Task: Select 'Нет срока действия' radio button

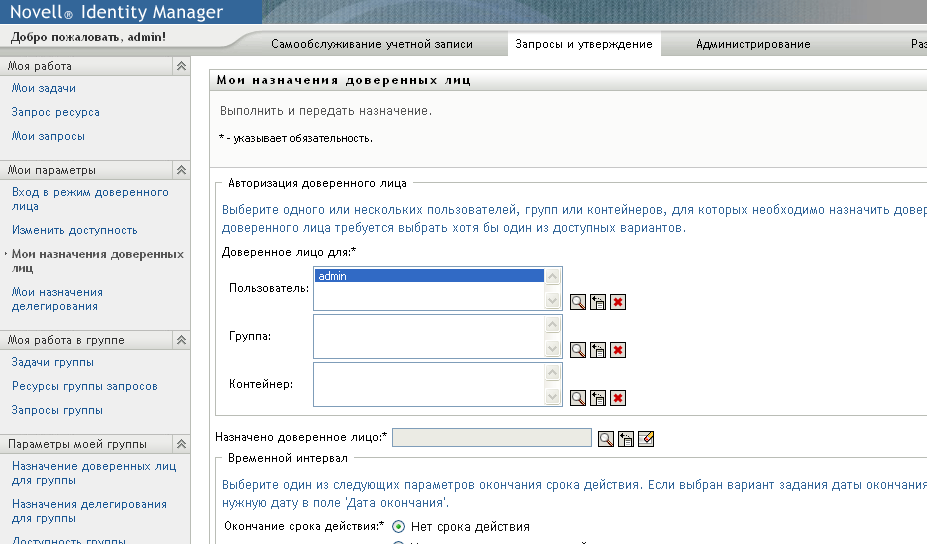Action: click(398, 527)
